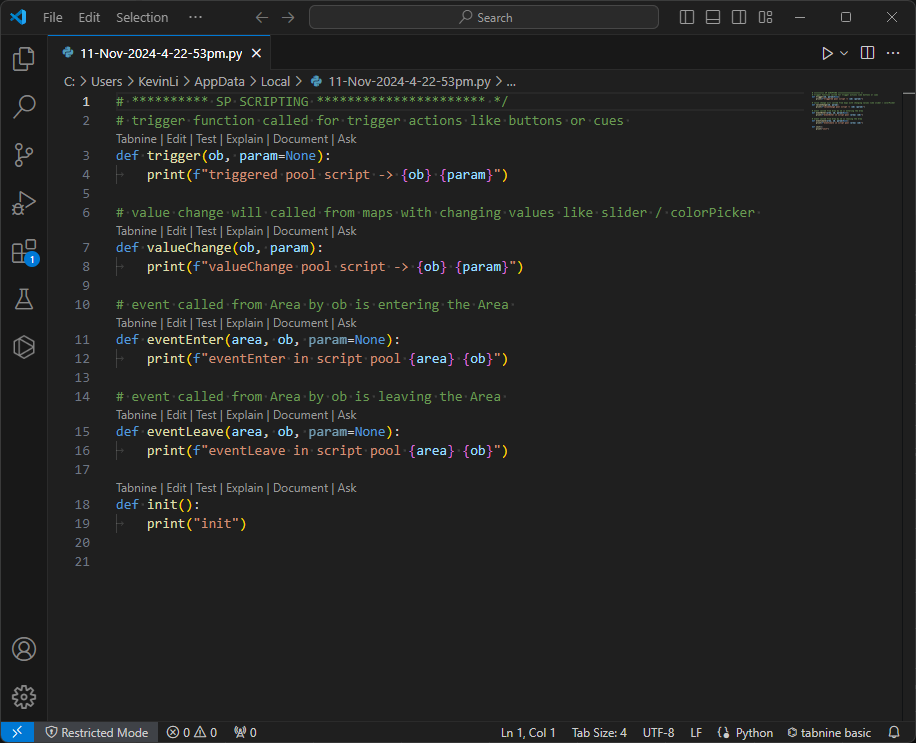Open the Testing flask icon view
This screenshot has width=916, height=743.
24,299
